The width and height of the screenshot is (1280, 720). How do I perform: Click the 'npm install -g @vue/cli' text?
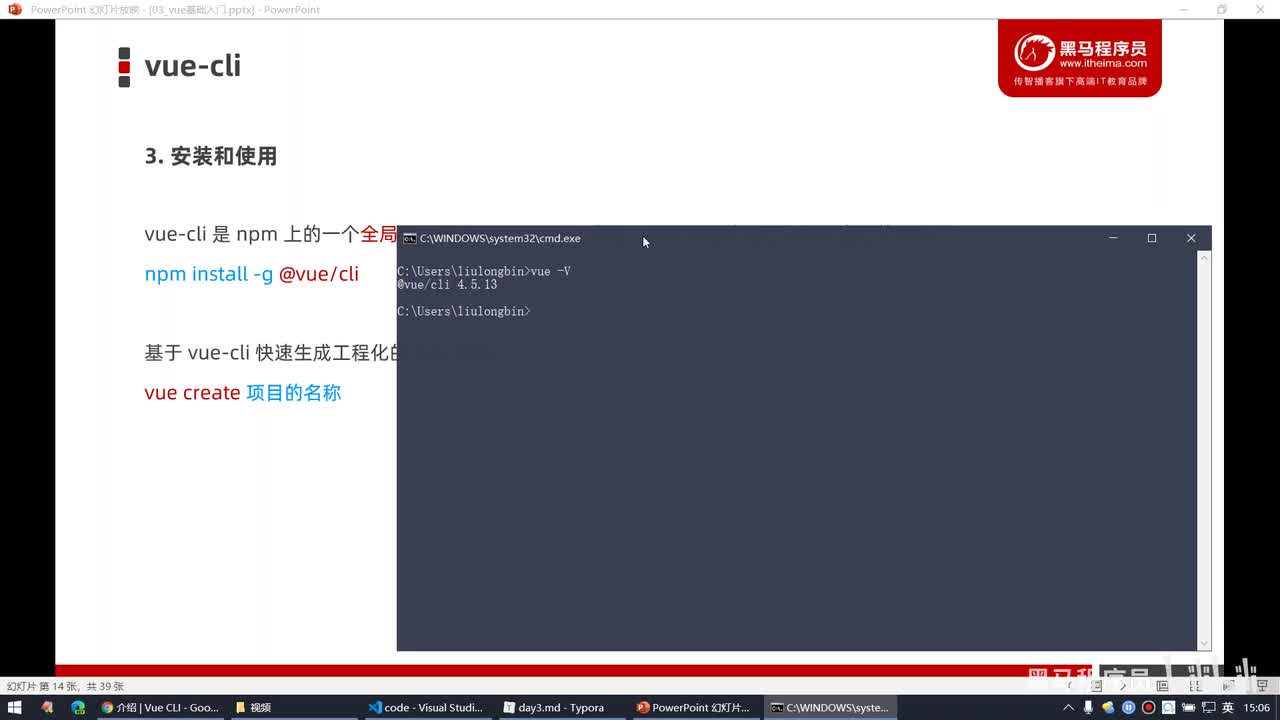251,273
